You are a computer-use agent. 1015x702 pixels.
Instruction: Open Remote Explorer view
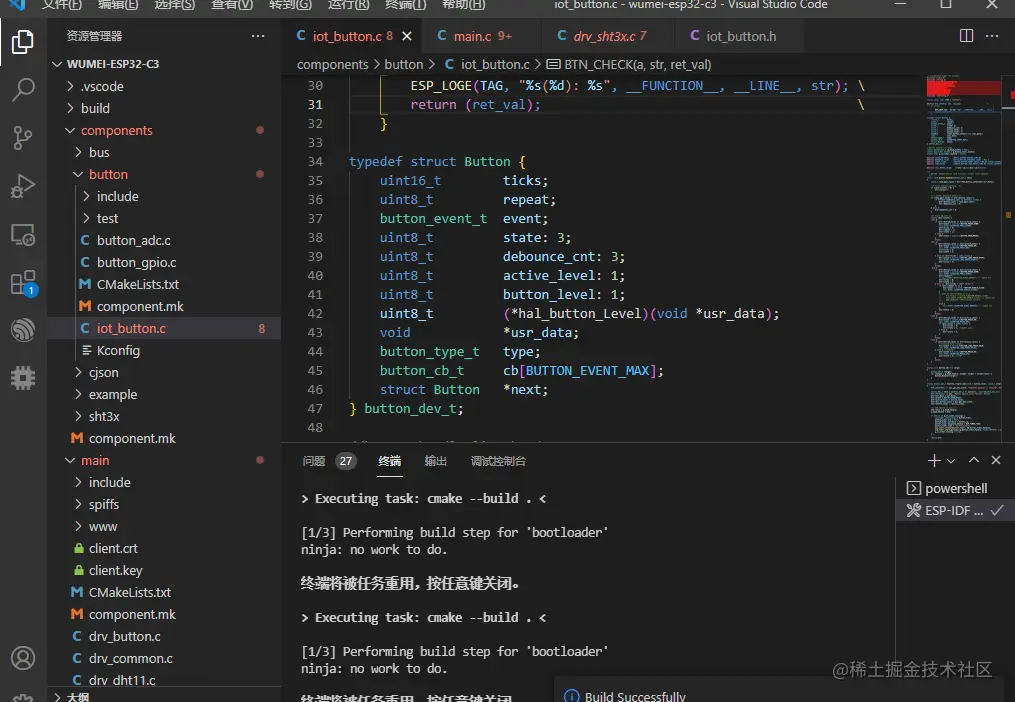coord(23,234)
